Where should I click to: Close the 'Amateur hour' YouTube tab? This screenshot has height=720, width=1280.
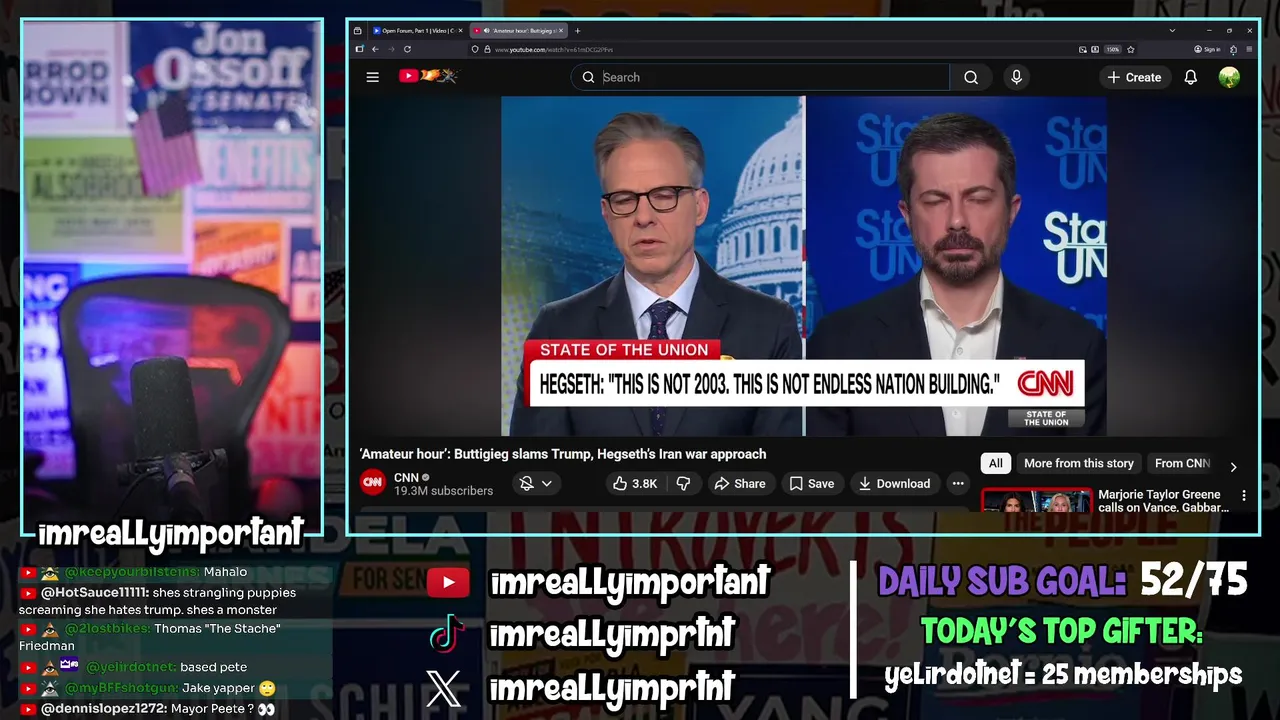[561, 31]
